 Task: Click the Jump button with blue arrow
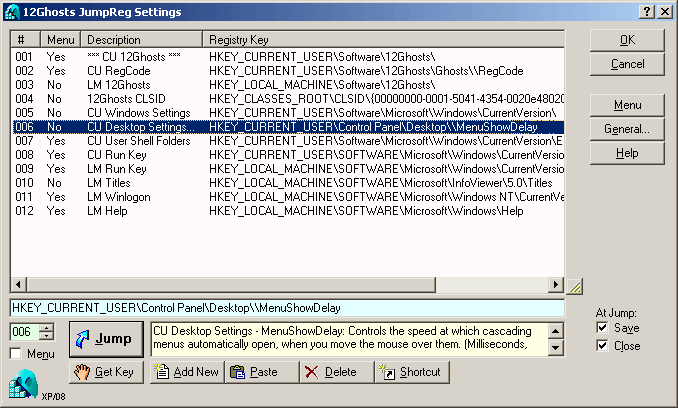point(106,339)
